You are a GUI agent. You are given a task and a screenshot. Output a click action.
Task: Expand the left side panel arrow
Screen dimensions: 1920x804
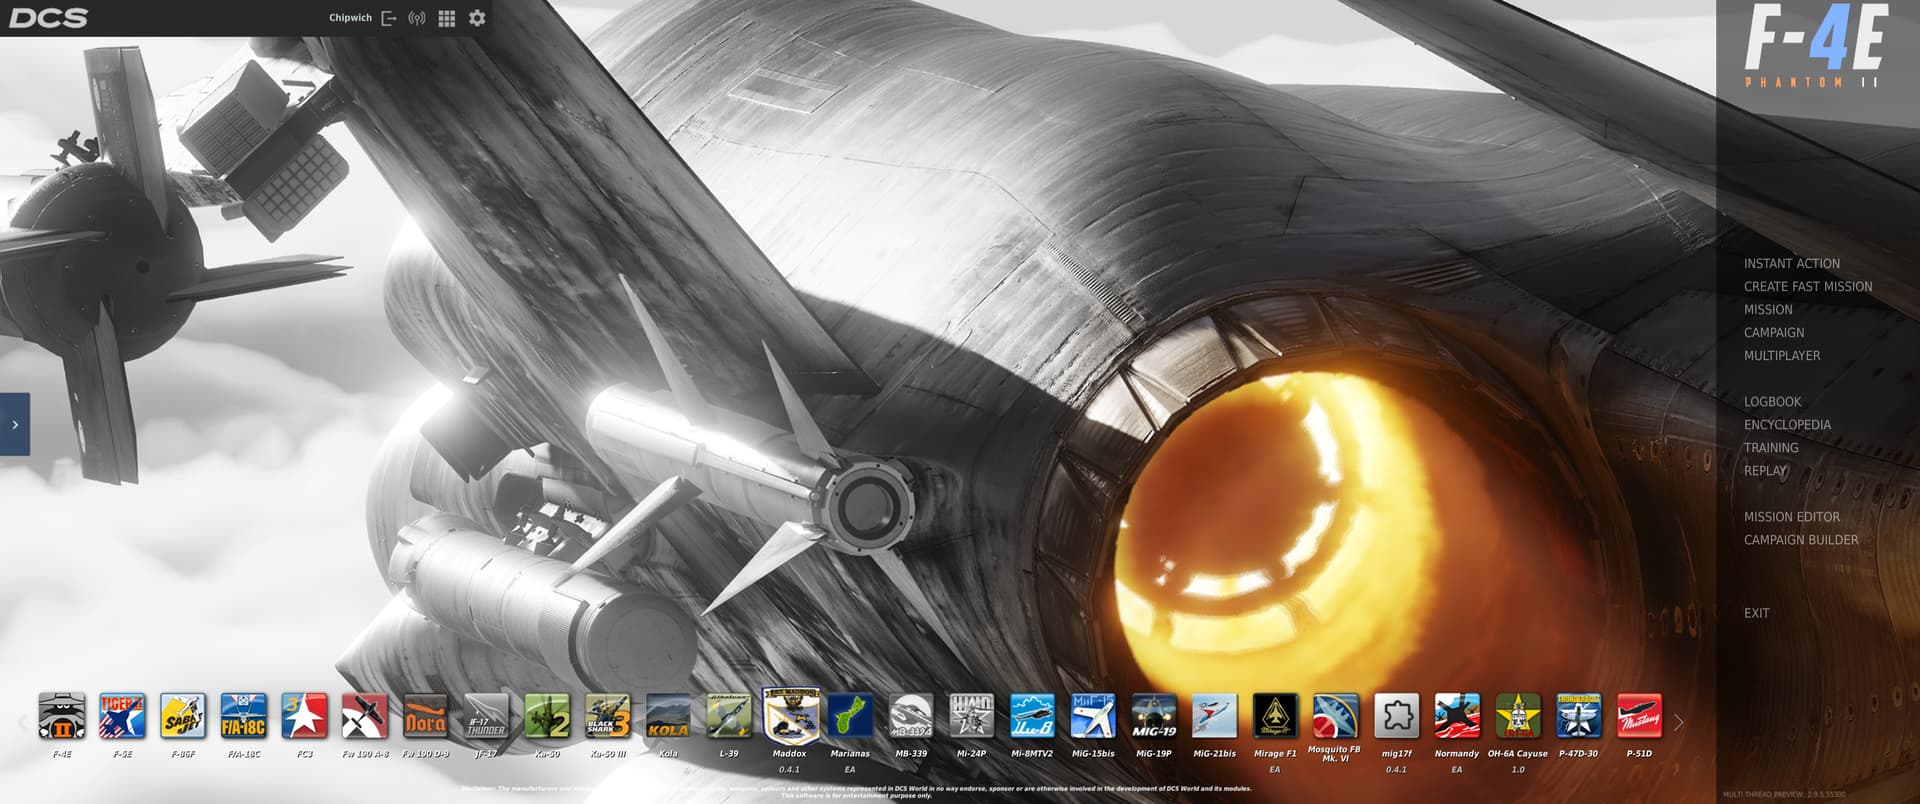click(x=15, y=424)
